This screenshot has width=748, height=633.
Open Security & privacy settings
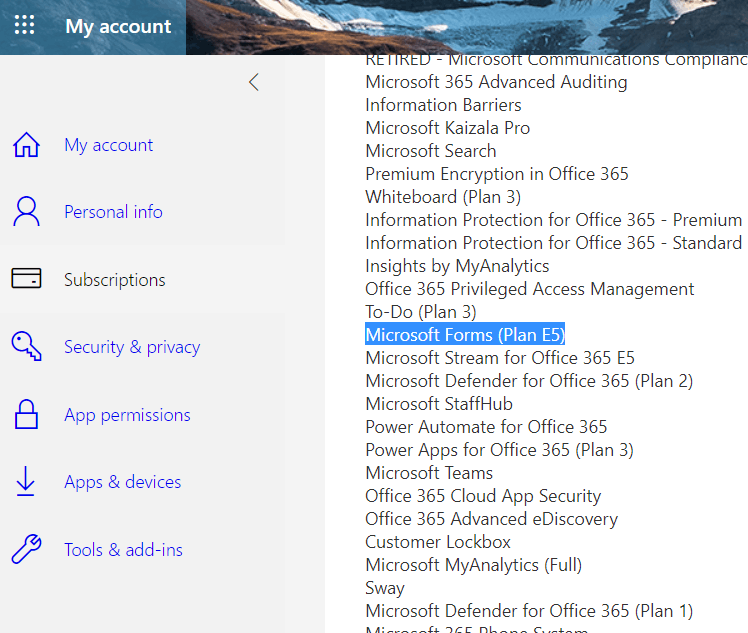coord(132,347)
